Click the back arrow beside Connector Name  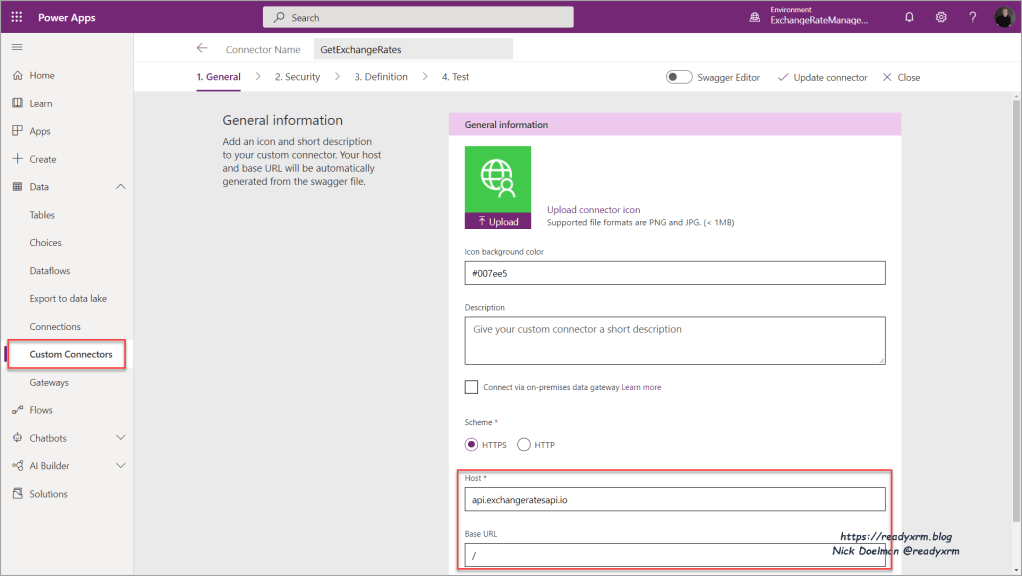[202, 48]
